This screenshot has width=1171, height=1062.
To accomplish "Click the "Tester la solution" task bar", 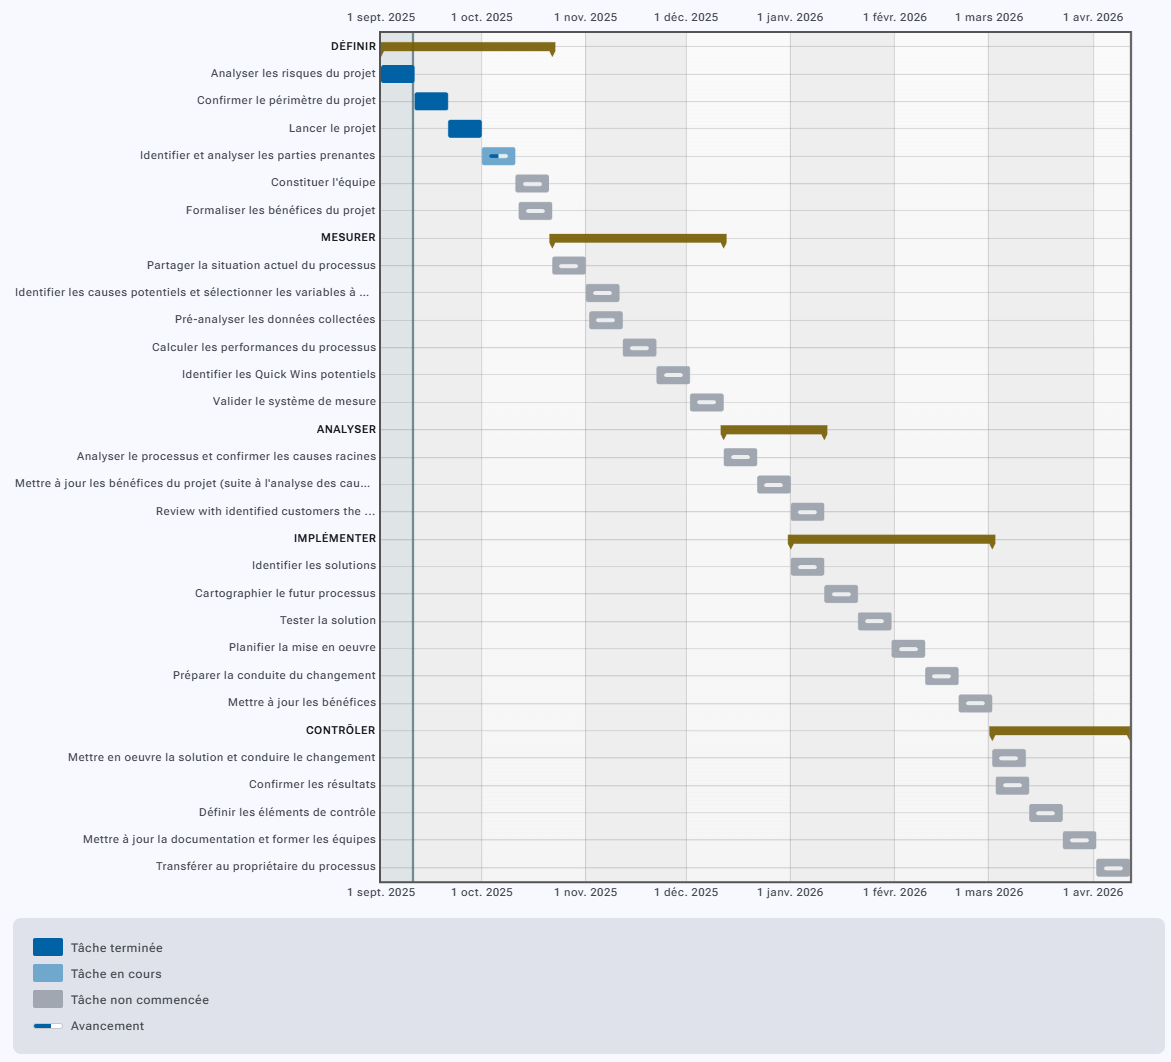I will point(874,621).
